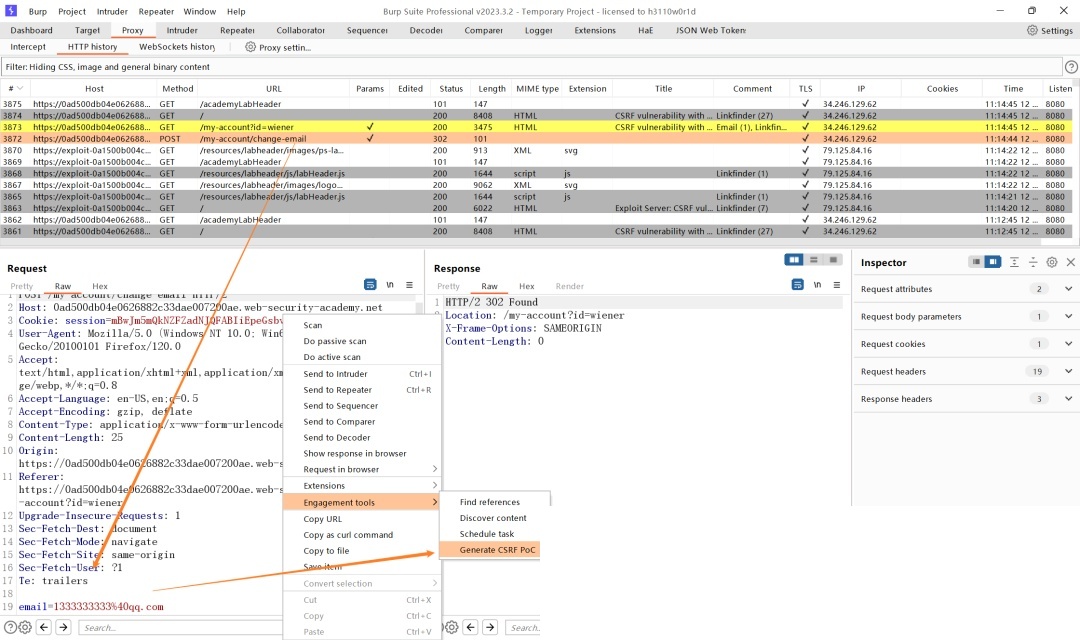Choose Copy as curl command
This screenshot has height=640, width=1080.
point(362,535)
